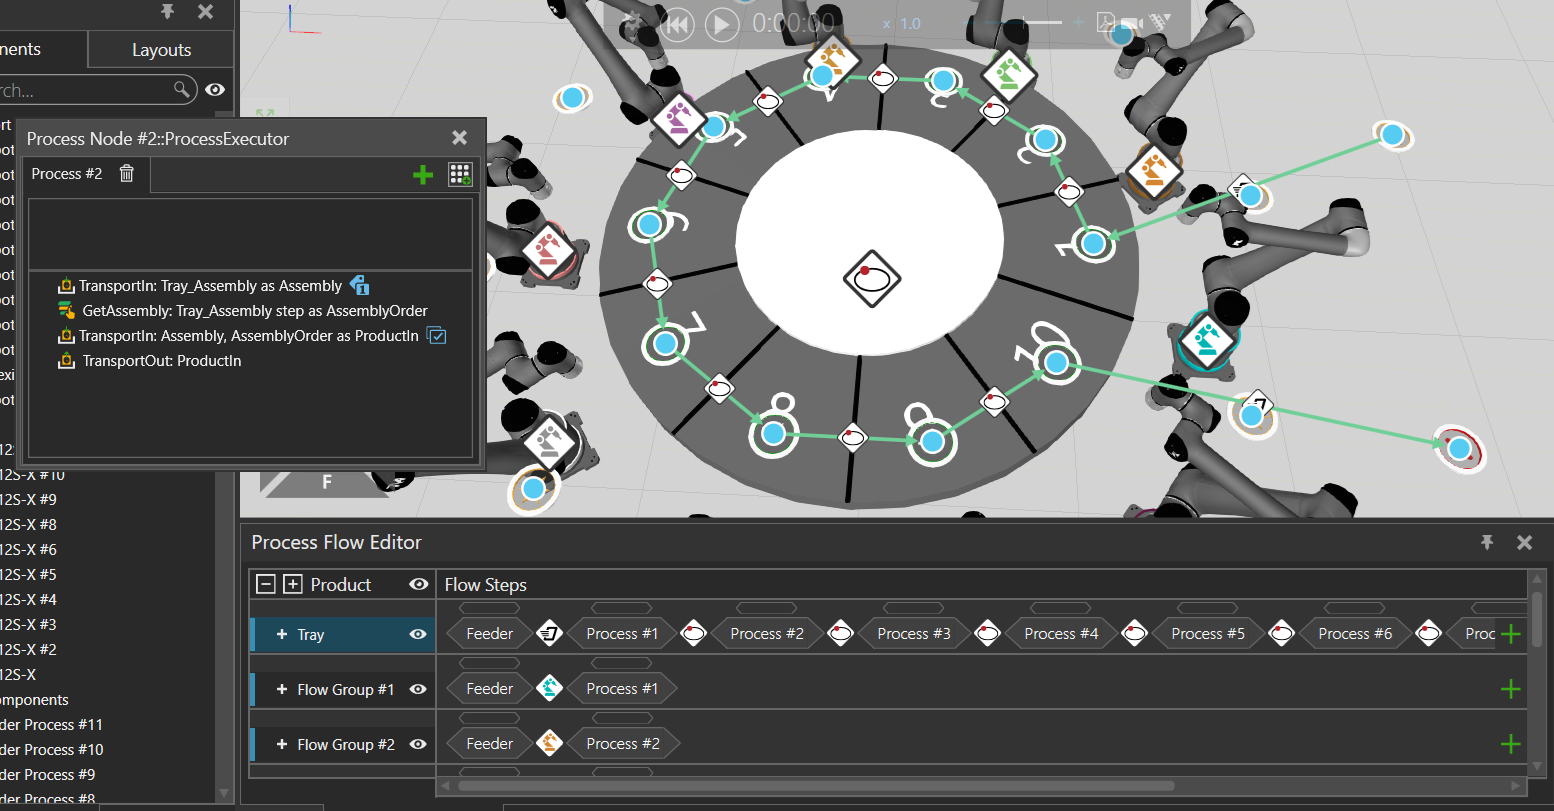Add a new statement with green plus

423,175
